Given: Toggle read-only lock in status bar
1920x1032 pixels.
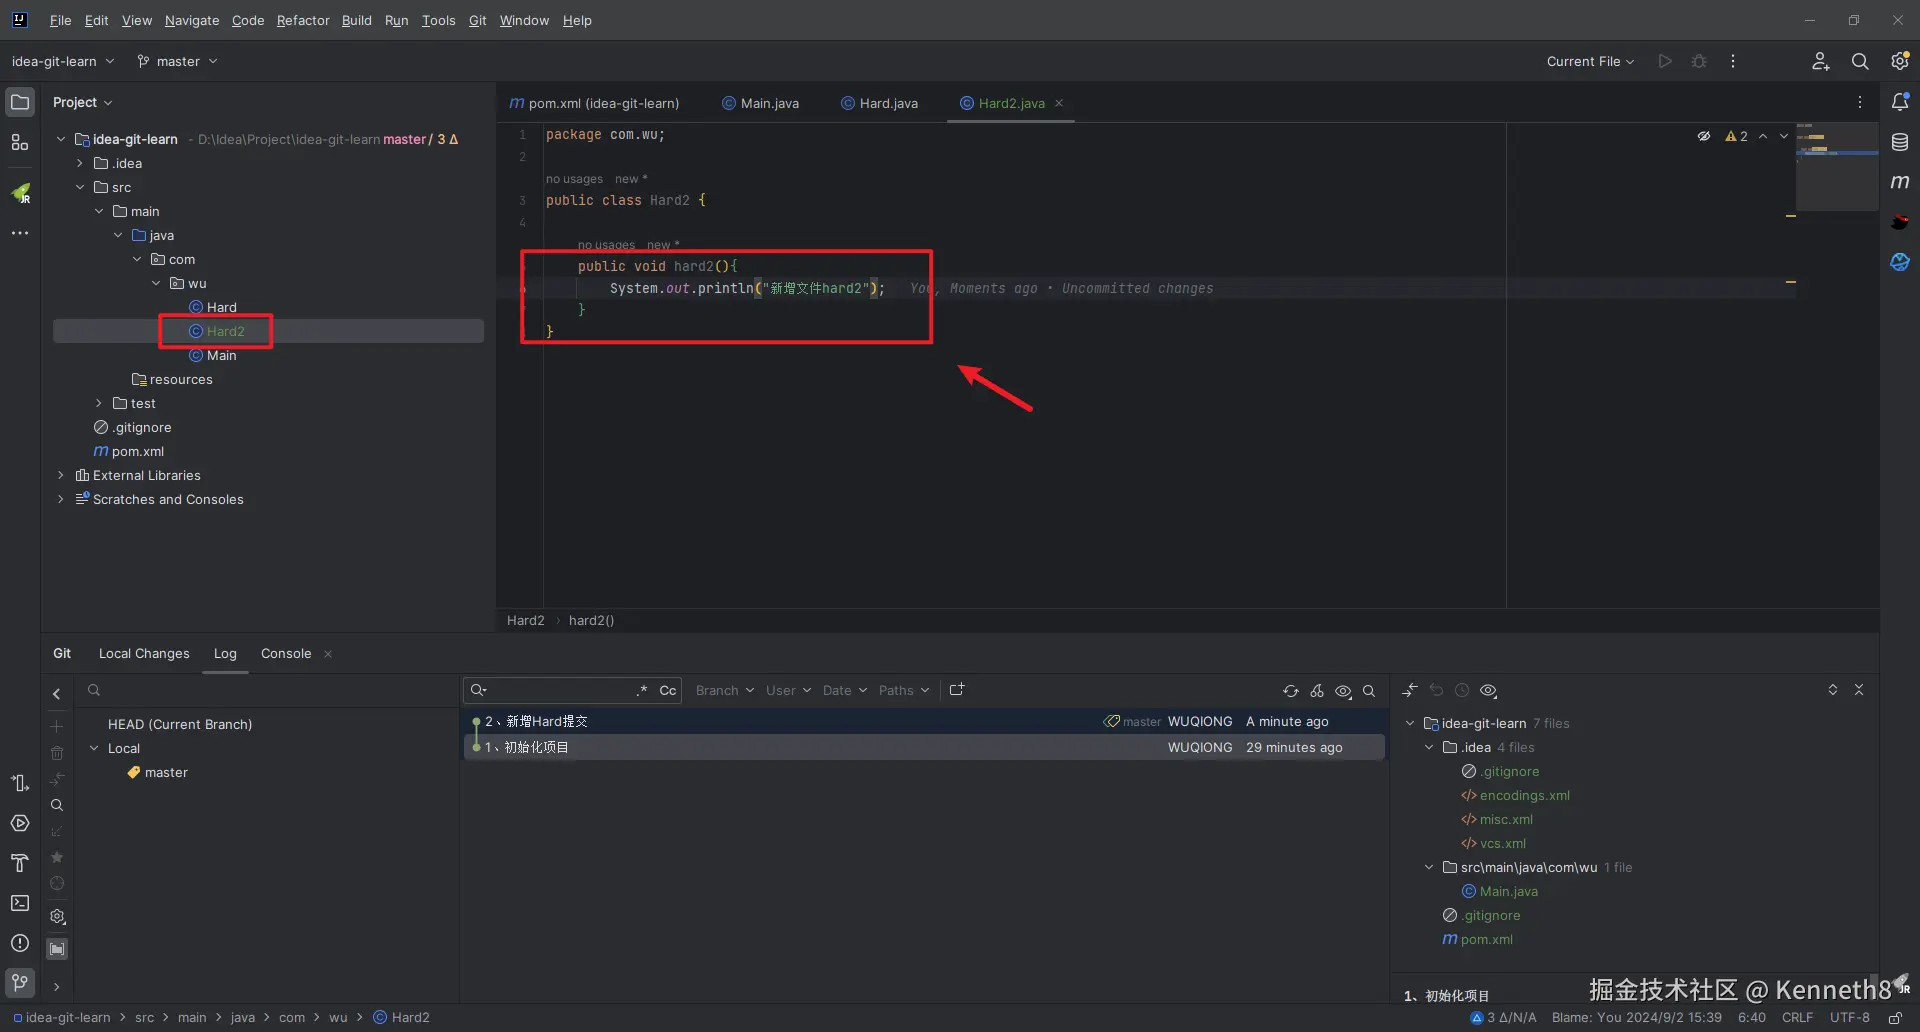Looking at the screenshot, I should pos(1895,1018).
